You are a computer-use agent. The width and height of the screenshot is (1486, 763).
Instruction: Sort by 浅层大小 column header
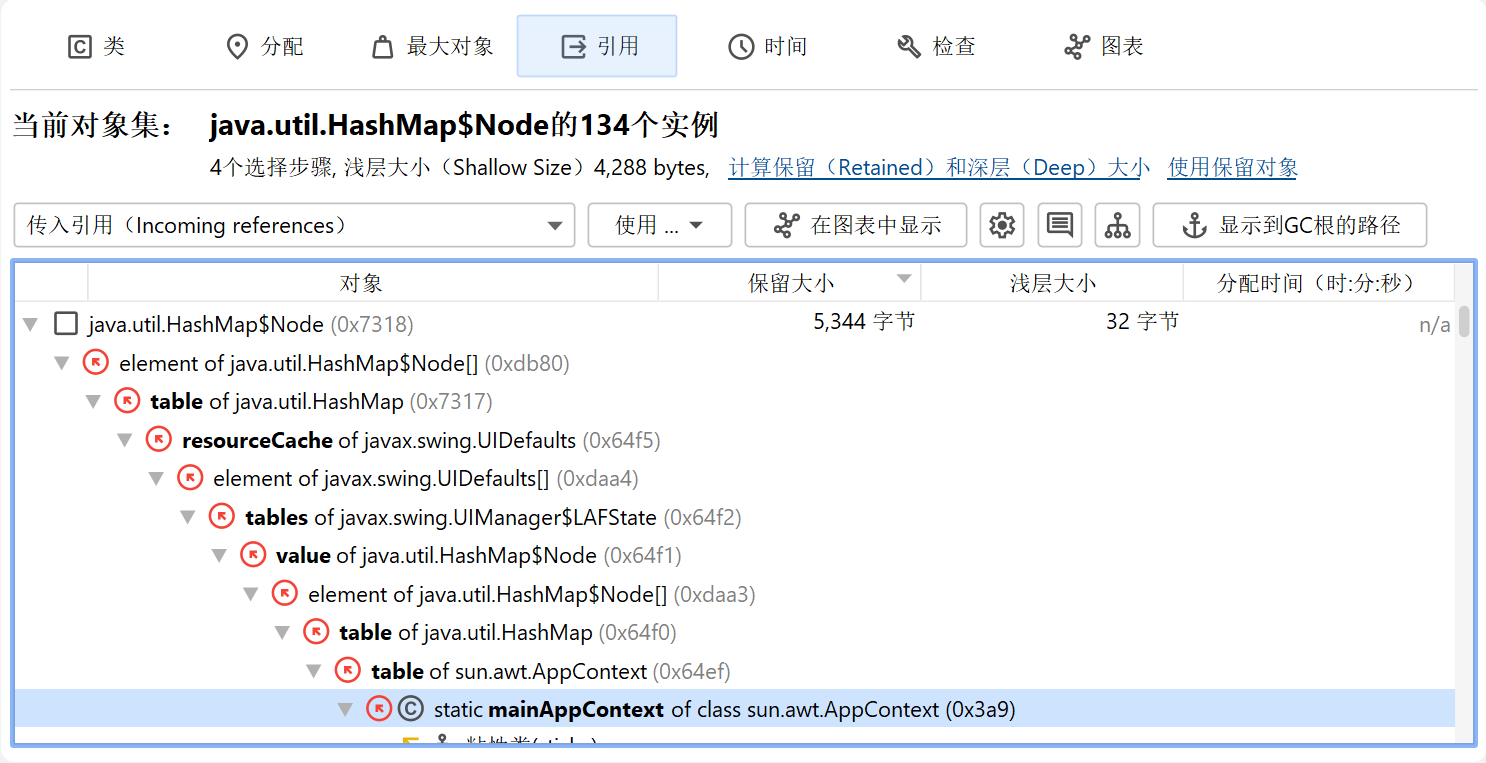tap(1052, 283)
